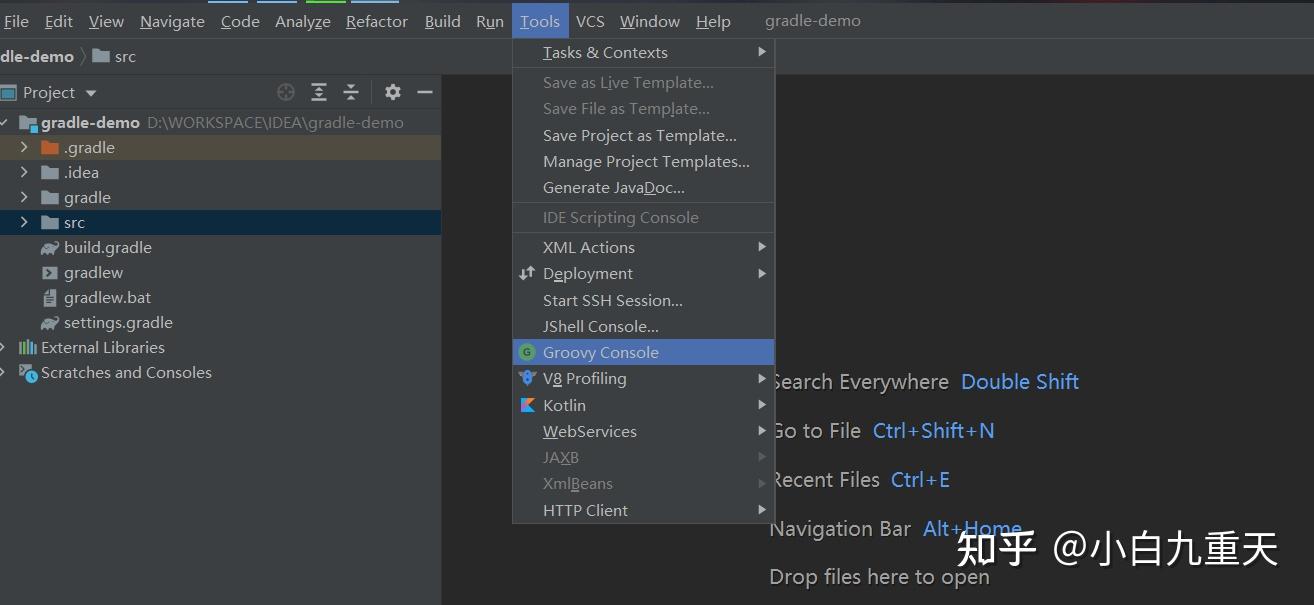Click the Groovy Console green icon

[x=527, y=352]
